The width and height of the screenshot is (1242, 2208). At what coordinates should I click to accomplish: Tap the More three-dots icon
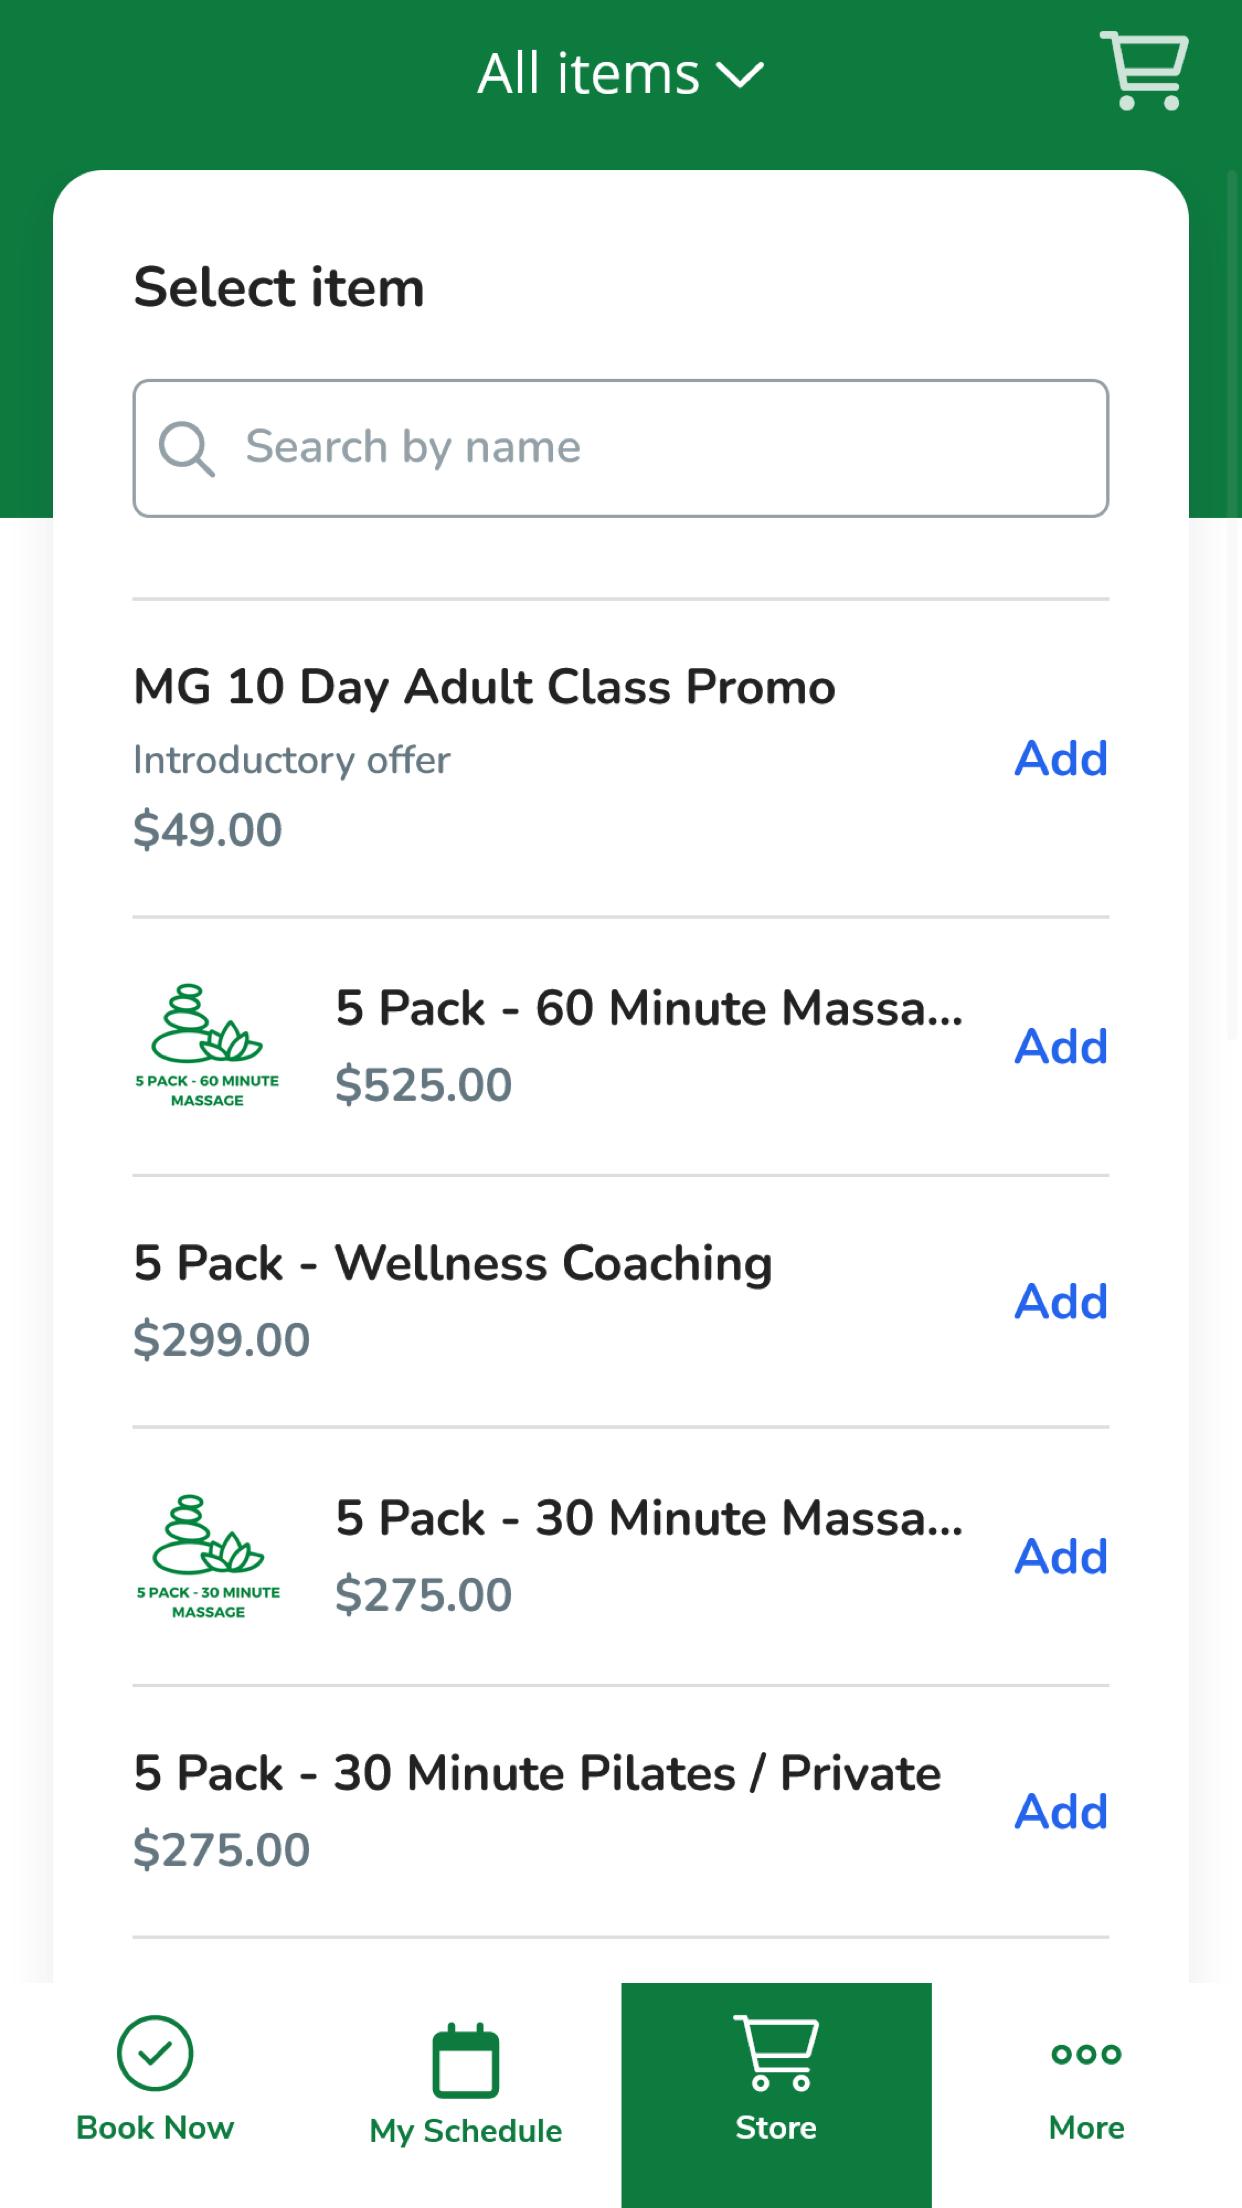point(1086,2054)
